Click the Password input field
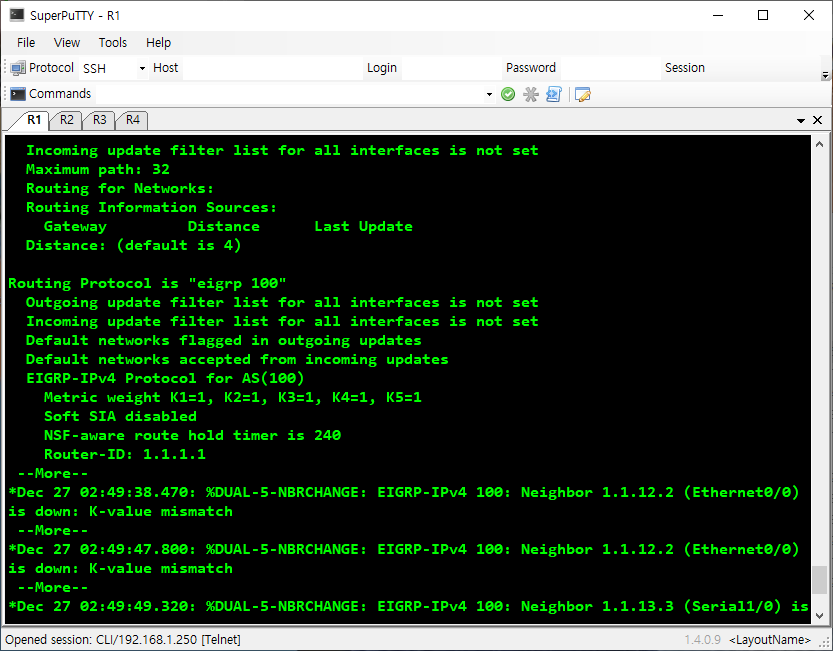The width and height of the screenshot is (833, 651). click(x=610, y=69)
